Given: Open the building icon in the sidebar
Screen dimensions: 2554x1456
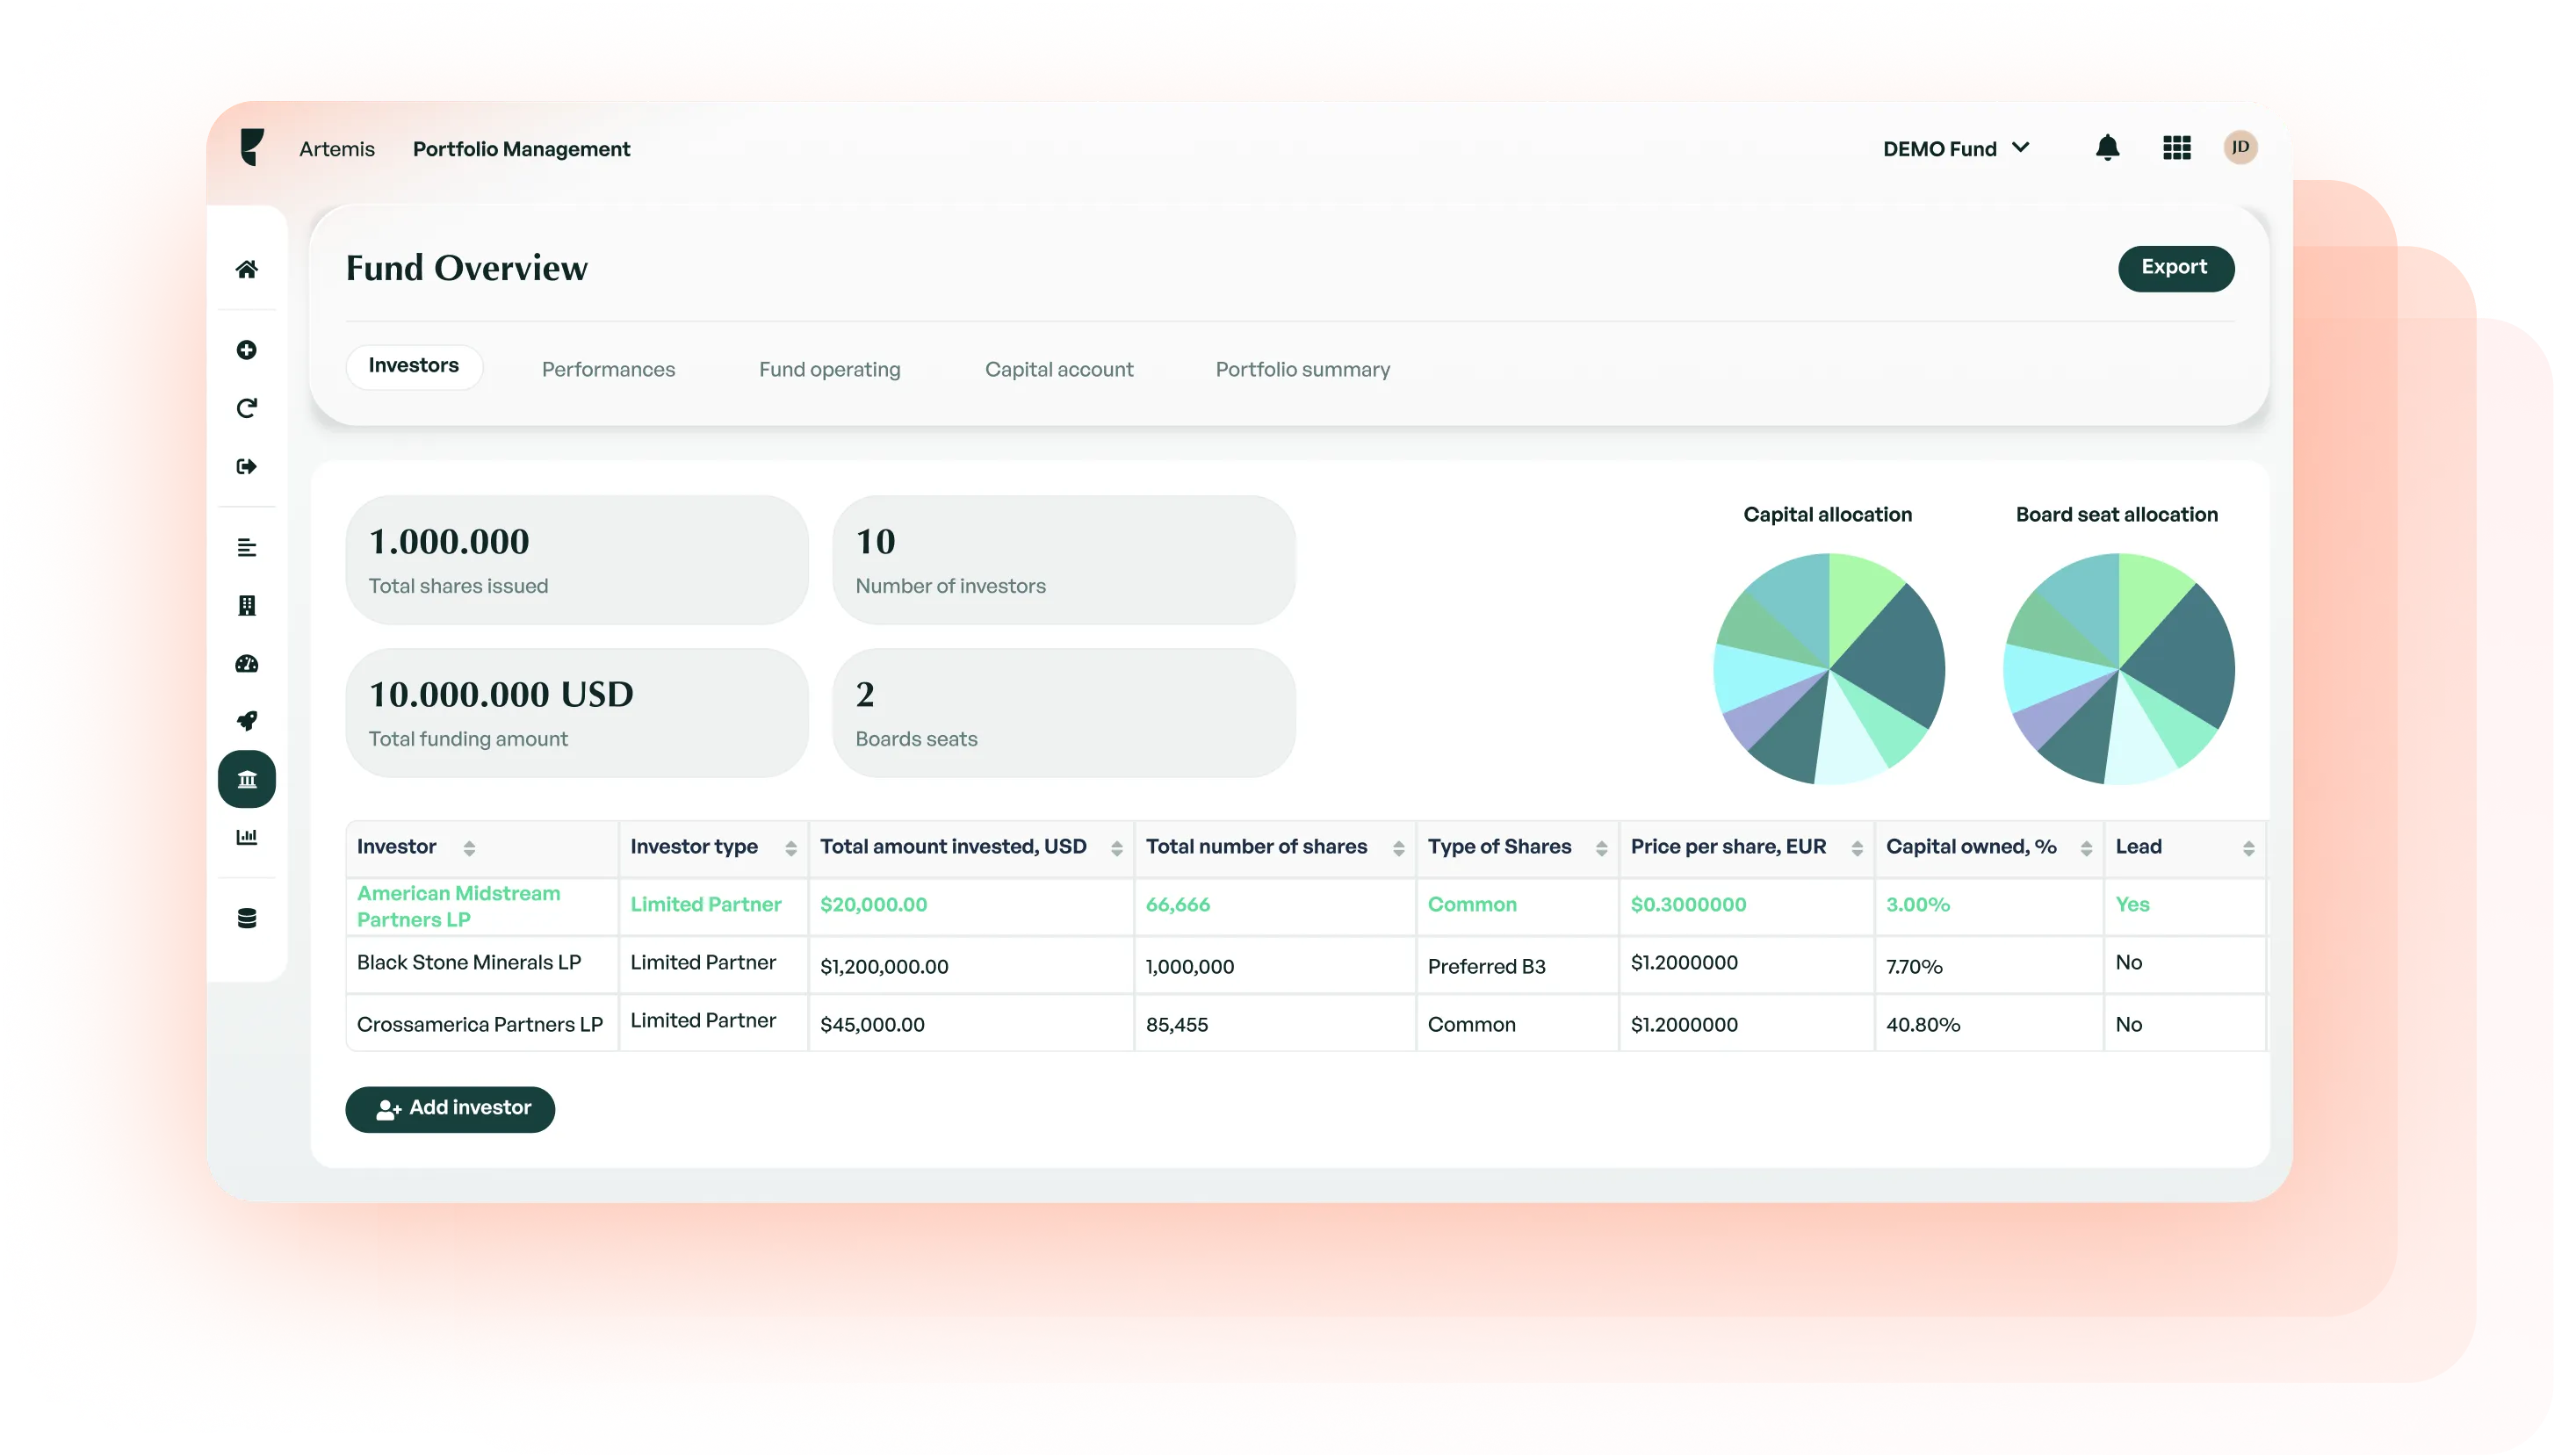Looking at the screenshot, I should tap(247, 605).
